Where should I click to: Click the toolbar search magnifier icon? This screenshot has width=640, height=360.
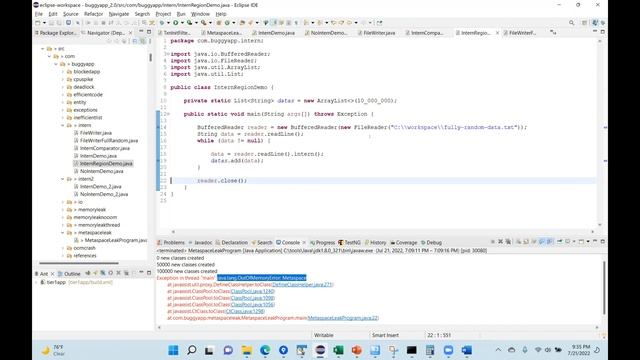click(x=571, y=23)
